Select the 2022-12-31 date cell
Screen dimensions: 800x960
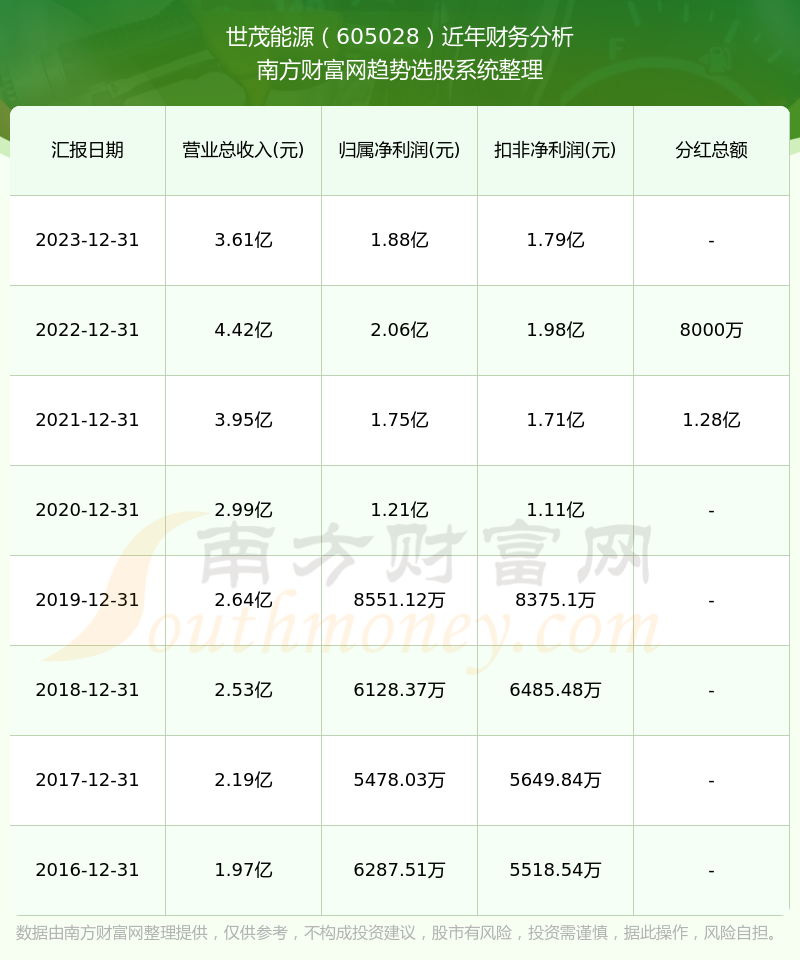[x=88, y=330]
